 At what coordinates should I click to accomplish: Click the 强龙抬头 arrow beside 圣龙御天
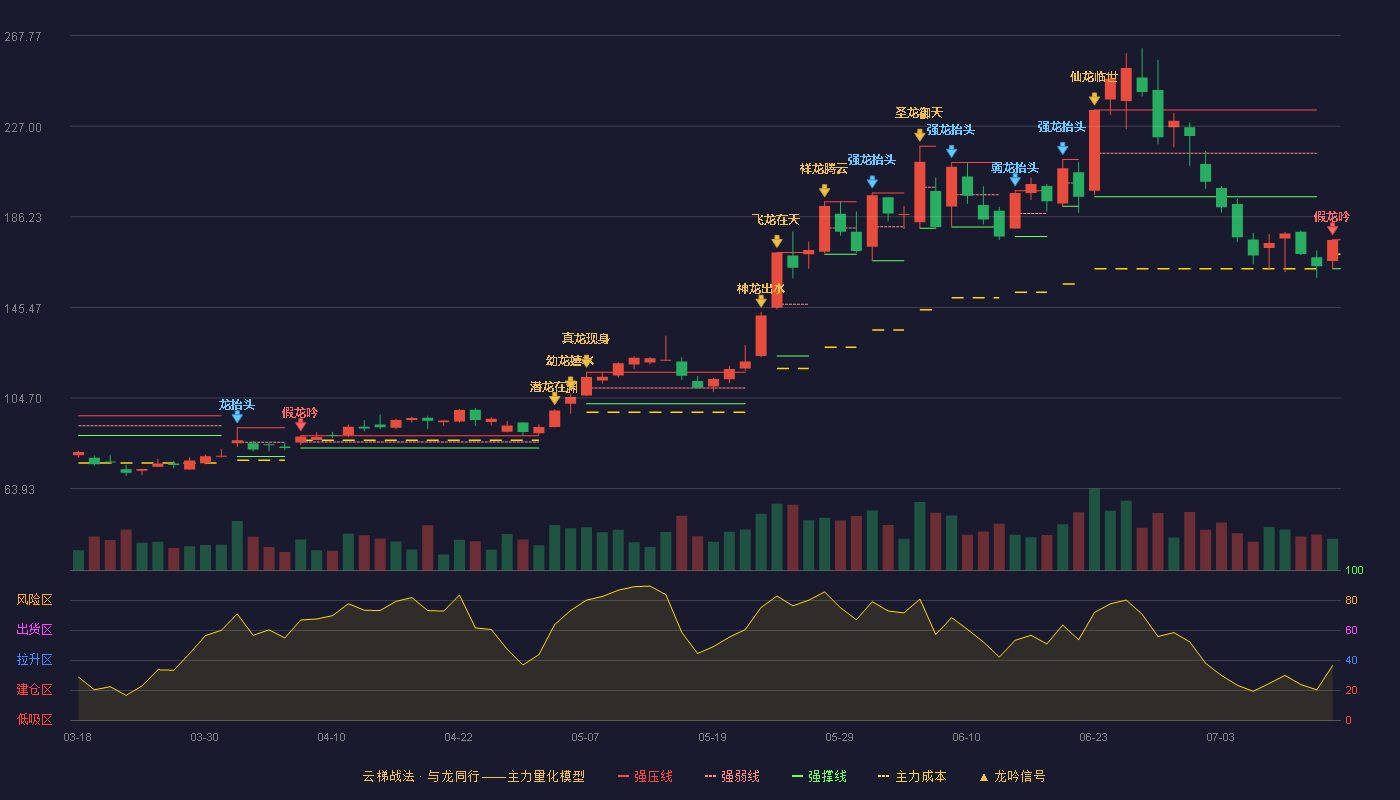click(x=952, y=152)
